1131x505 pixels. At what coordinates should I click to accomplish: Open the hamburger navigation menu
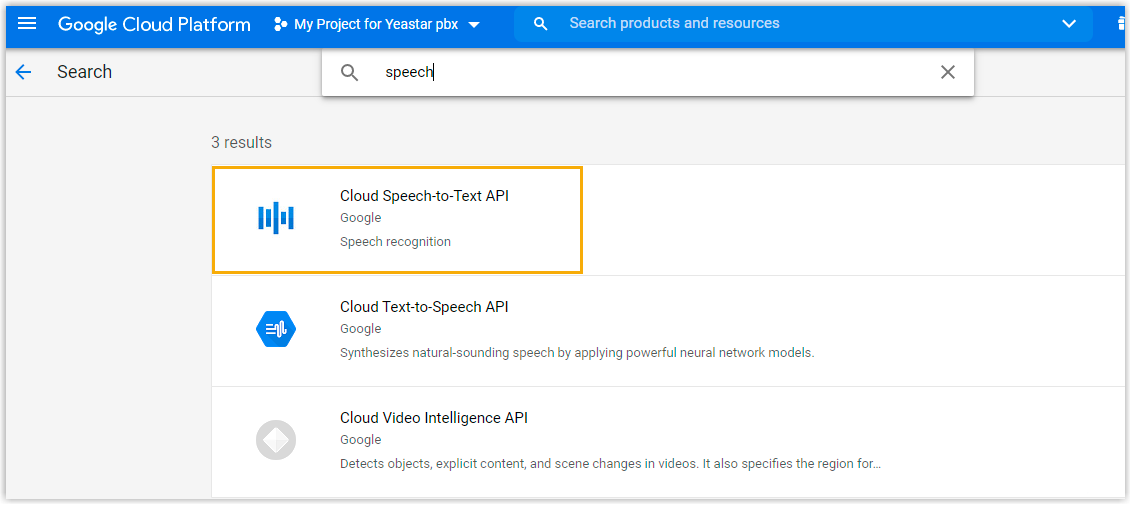(x=27, y=24)
